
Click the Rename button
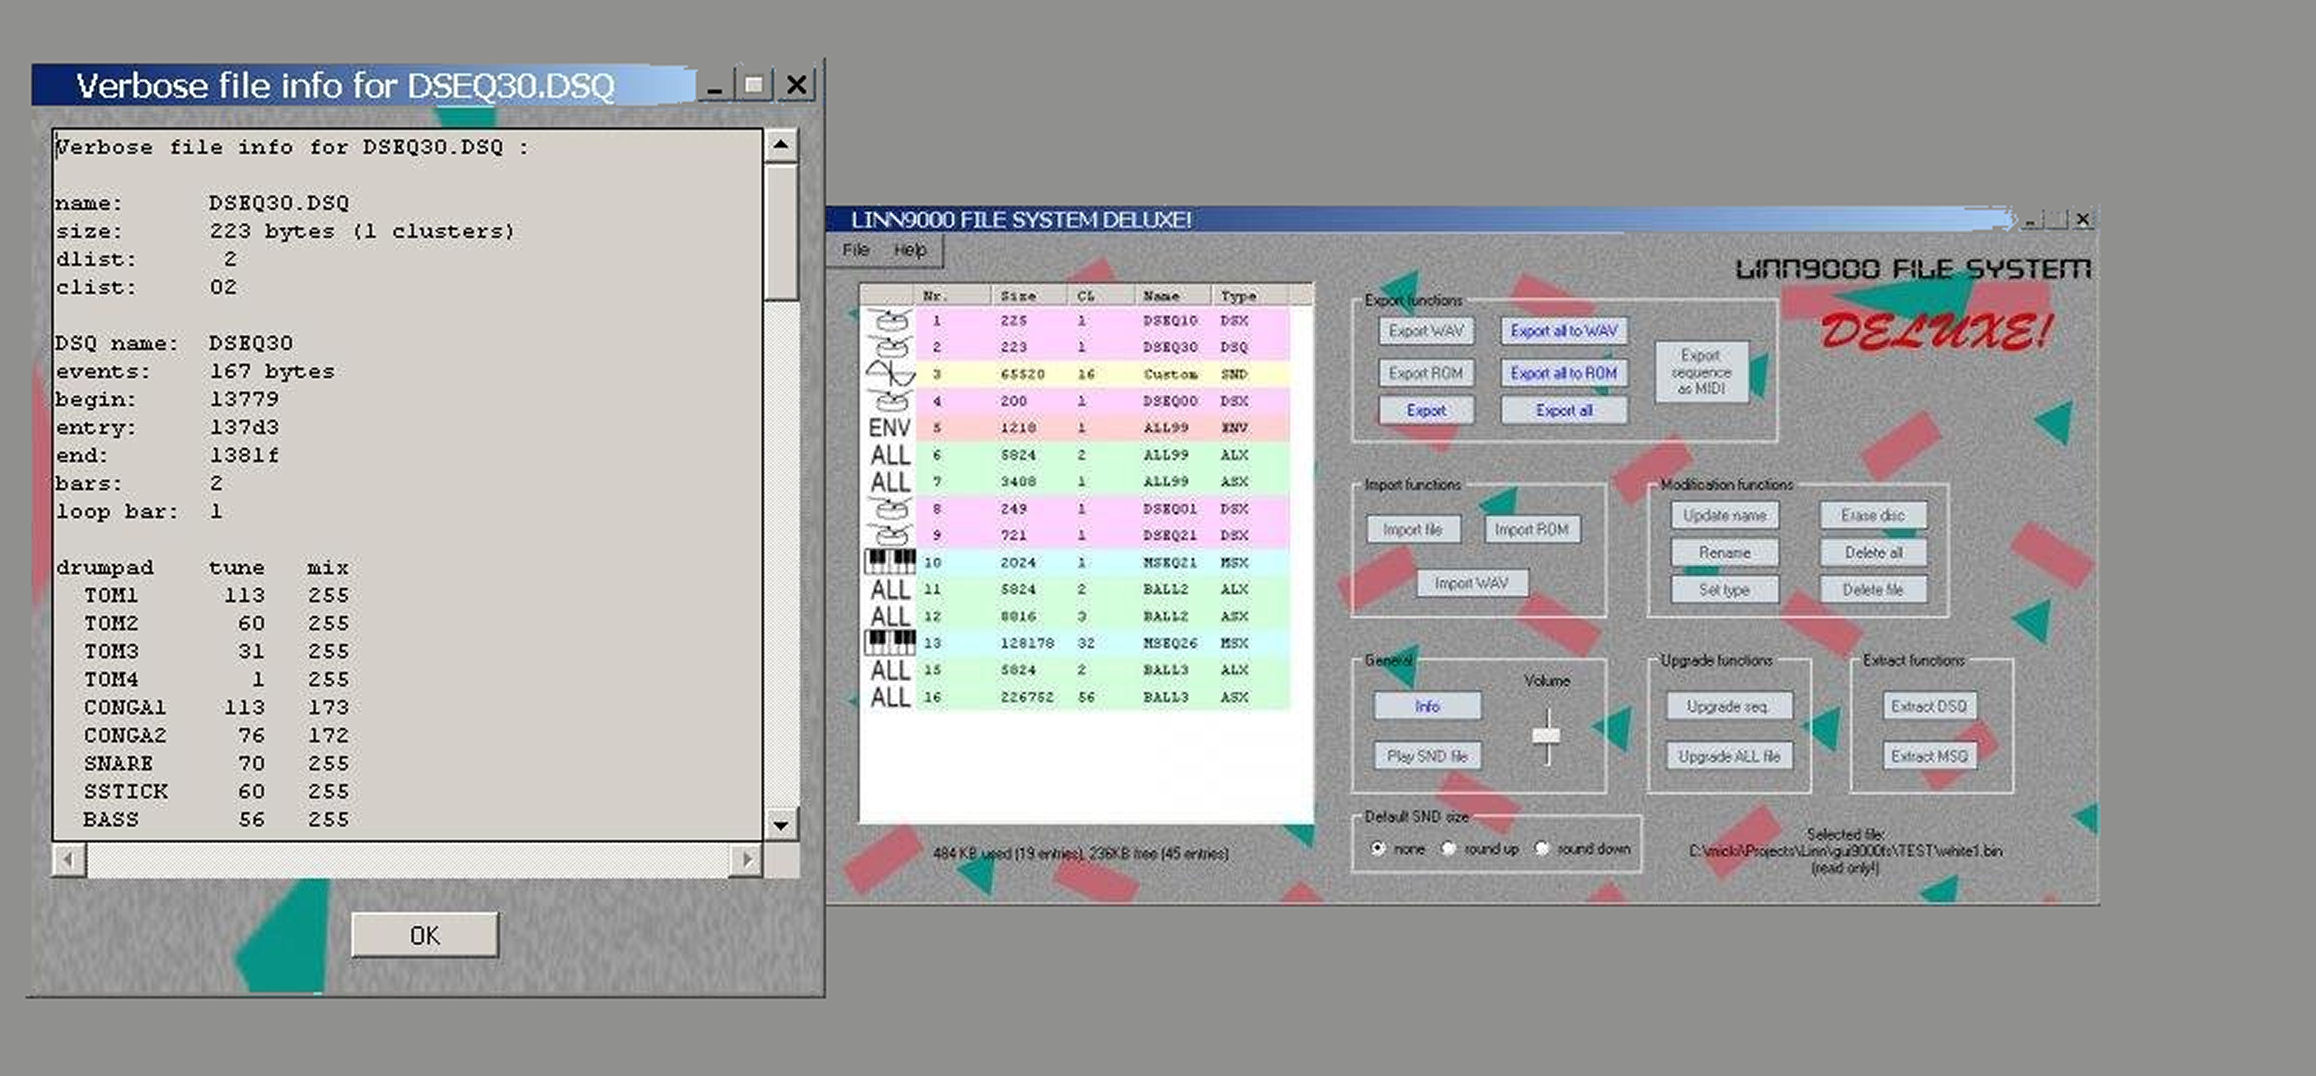[x=1724, y=552]
